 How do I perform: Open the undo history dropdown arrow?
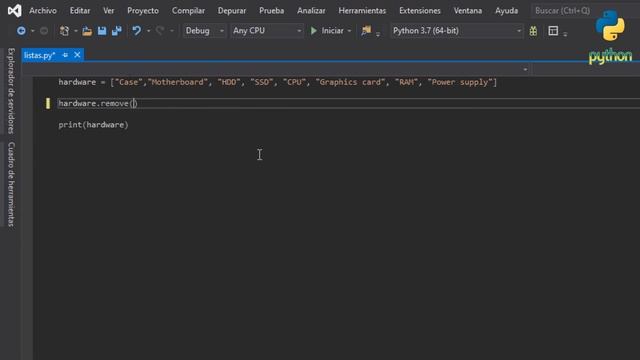click(148, 31)
